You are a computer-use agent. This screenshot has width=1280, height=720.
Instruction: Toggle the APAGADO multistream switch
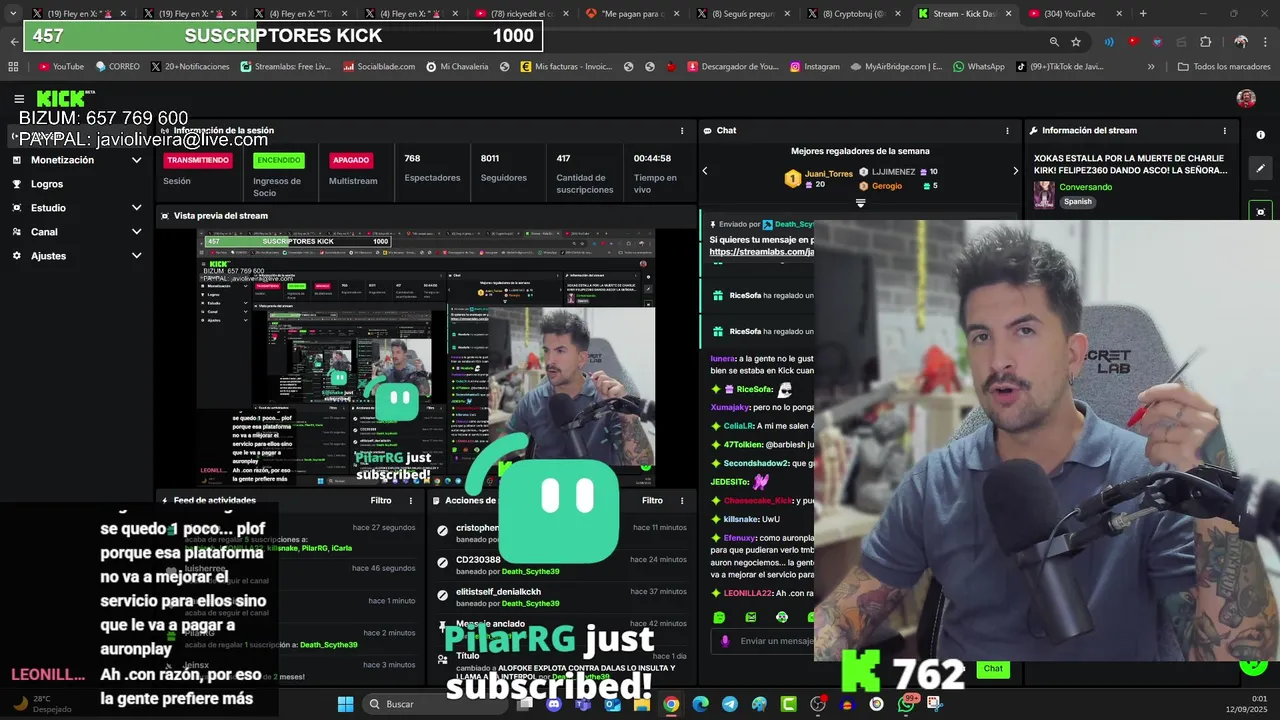[x=351, y=160]
